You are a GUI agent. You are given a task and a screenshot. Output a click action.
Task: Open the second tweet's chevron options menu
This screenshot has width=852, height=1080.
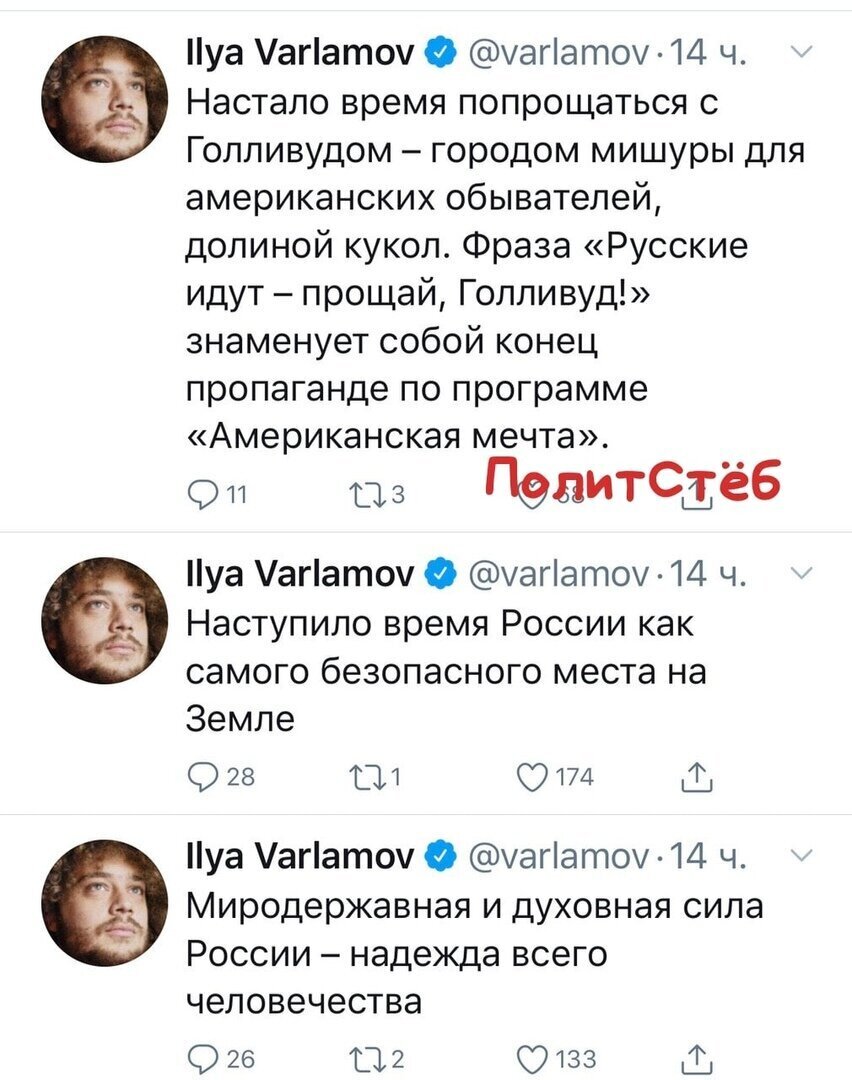point(802,573)
